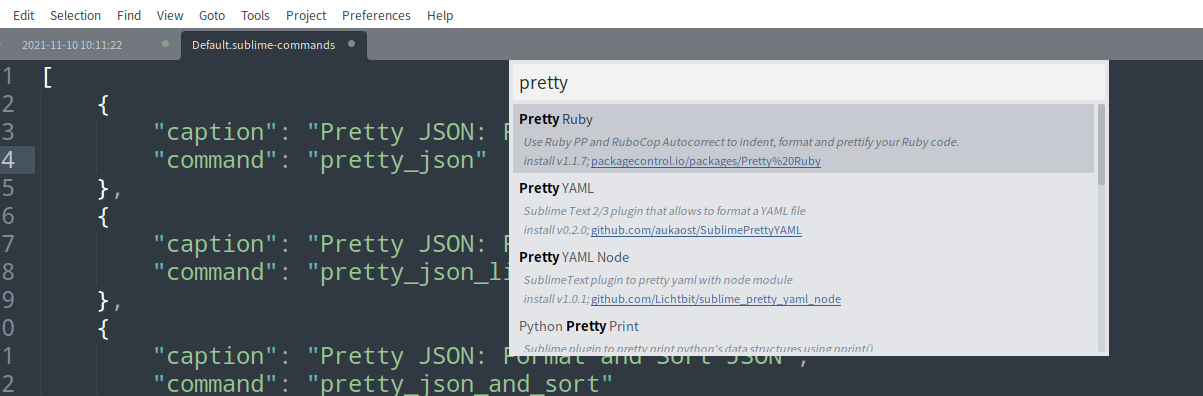
Task: Open the Goto menu
Action: coord(212,15)
